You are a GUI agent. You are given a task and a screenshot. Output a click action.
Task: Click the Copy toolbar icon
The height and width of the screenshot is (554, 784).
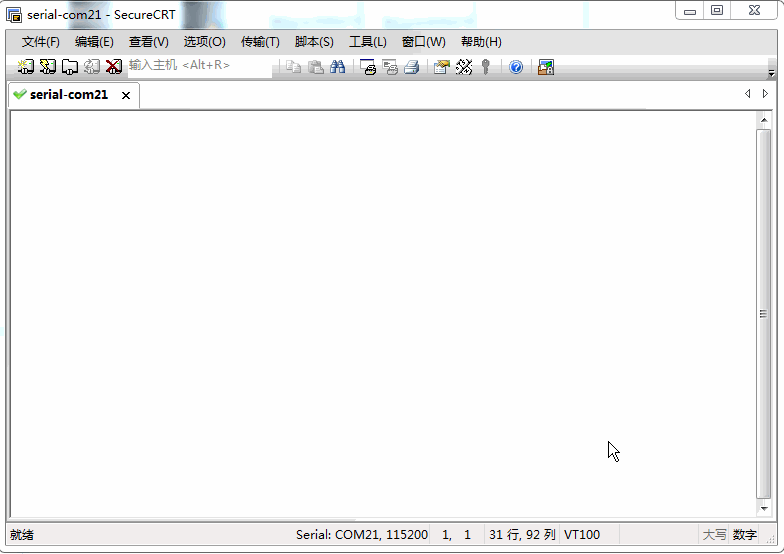(294, 67)
